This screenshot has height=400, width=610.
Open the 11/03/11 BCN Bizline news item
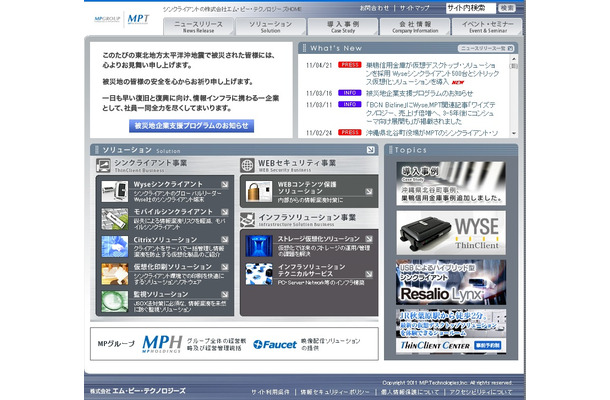tap(431, 113)
